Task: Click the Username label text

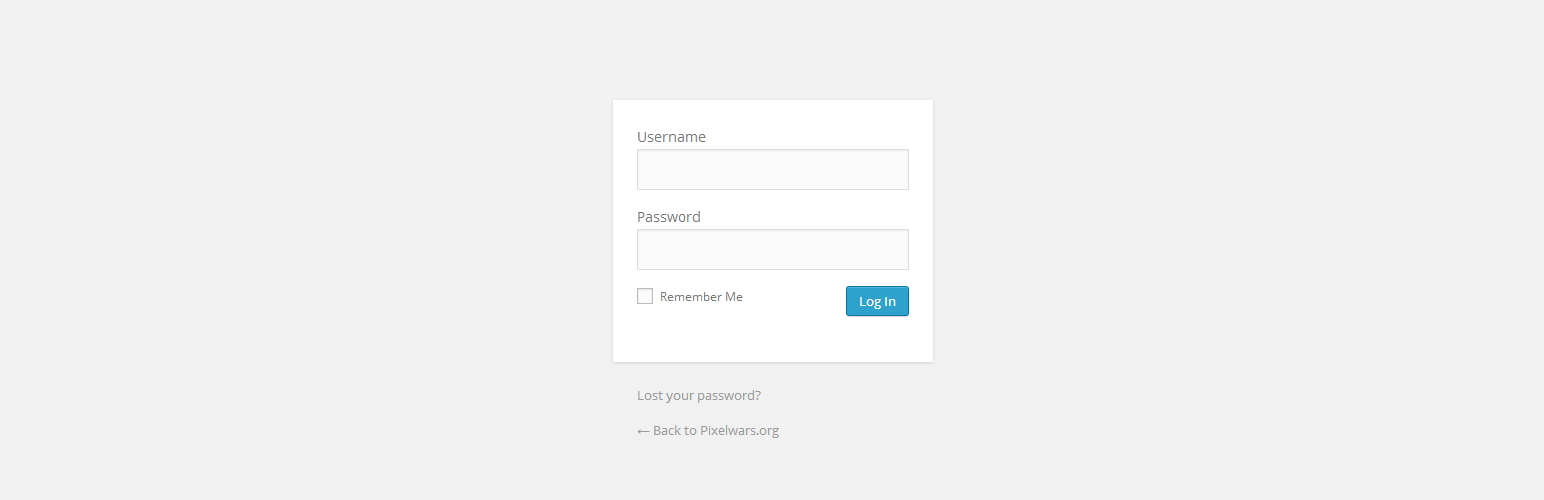Action: click(x=671, y=137)
